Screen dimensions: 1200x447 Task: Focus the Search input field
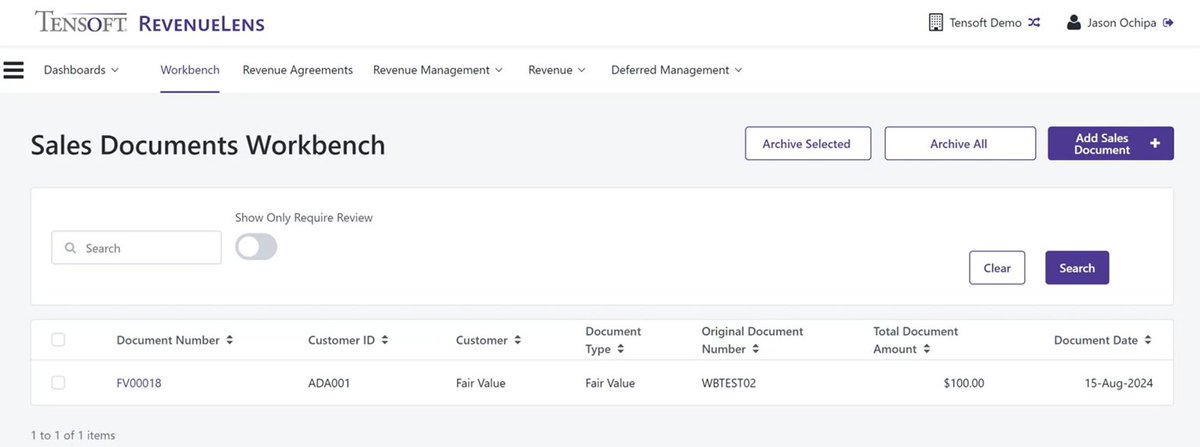point(136,248)
